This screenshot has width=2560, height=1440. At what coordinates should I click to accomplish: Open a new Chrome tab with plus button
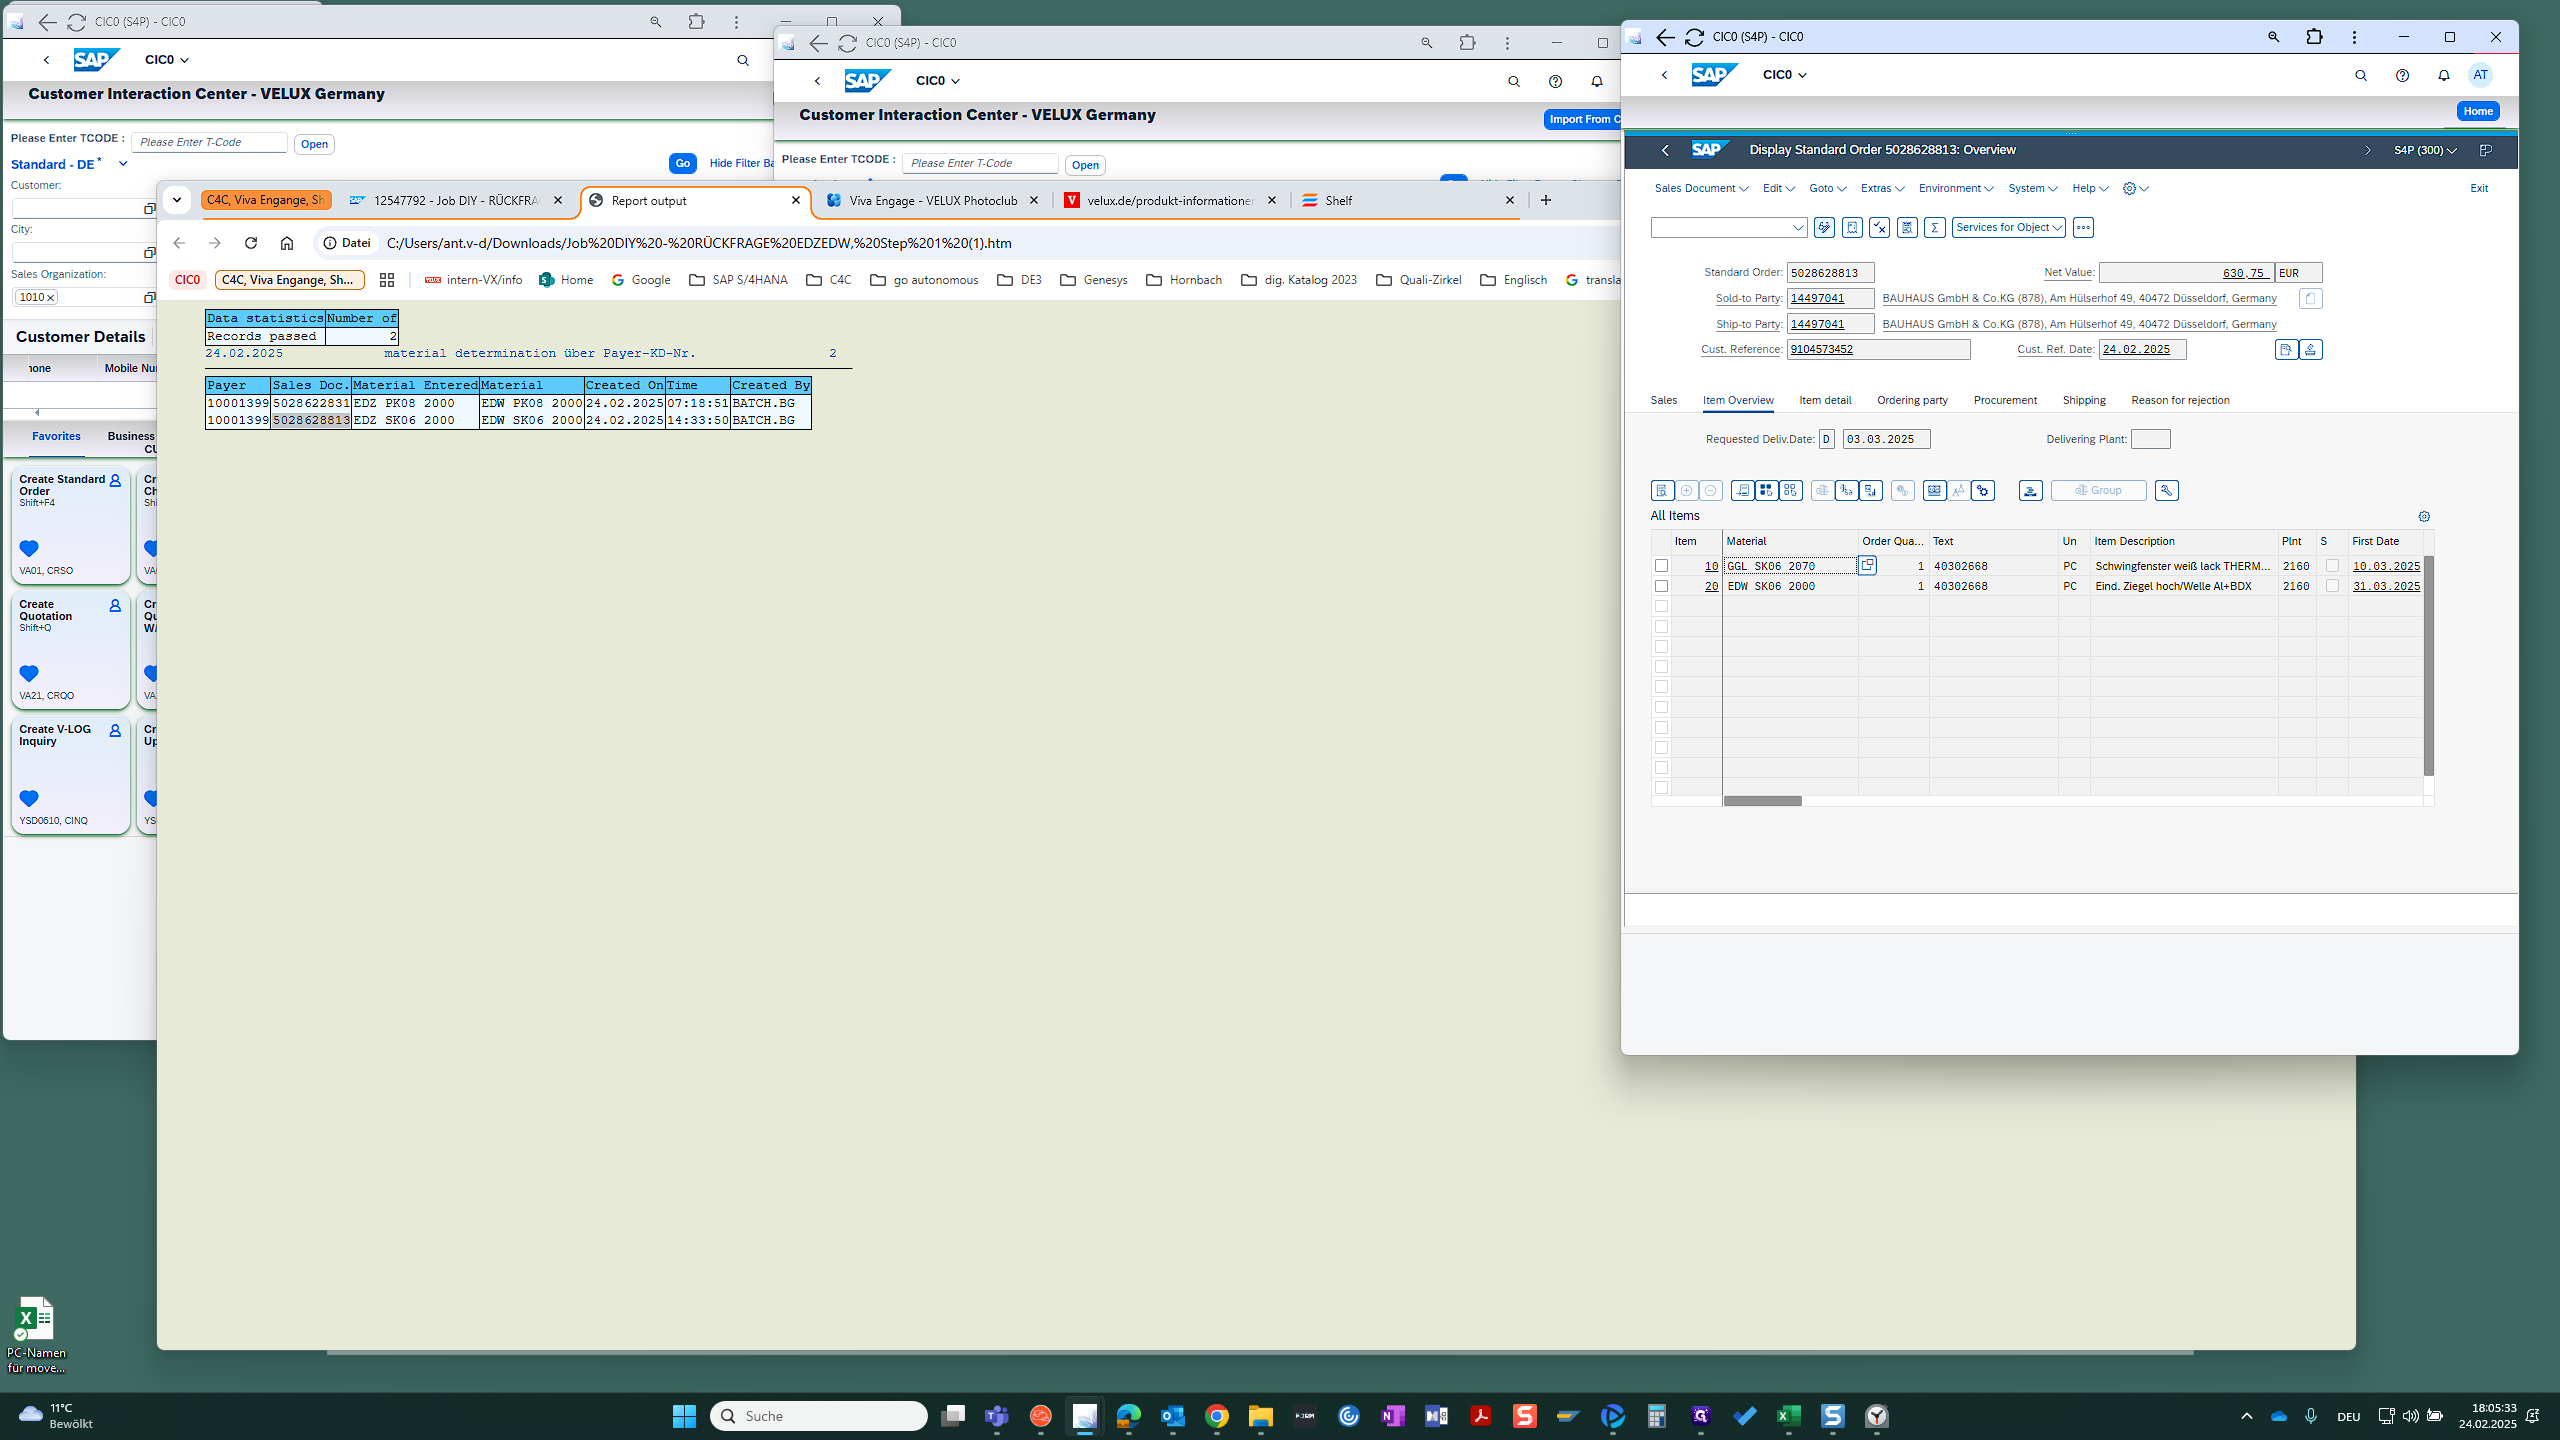pyautogui.click(x=1546, y=201)
